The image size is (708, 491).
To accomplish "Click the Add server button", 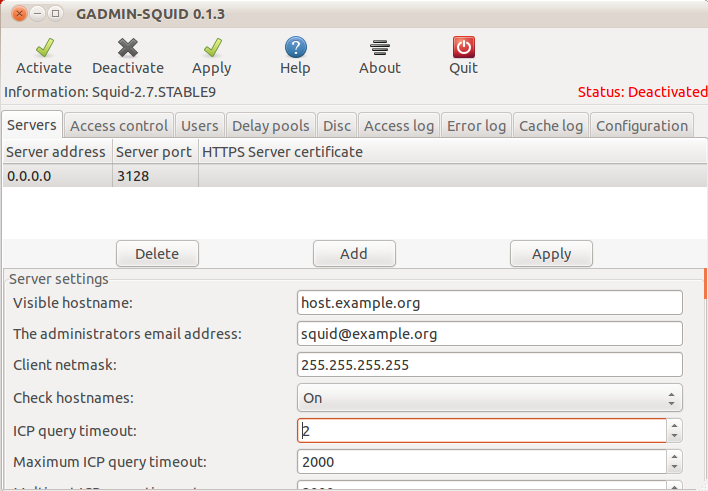I will (x=354, y=253).
